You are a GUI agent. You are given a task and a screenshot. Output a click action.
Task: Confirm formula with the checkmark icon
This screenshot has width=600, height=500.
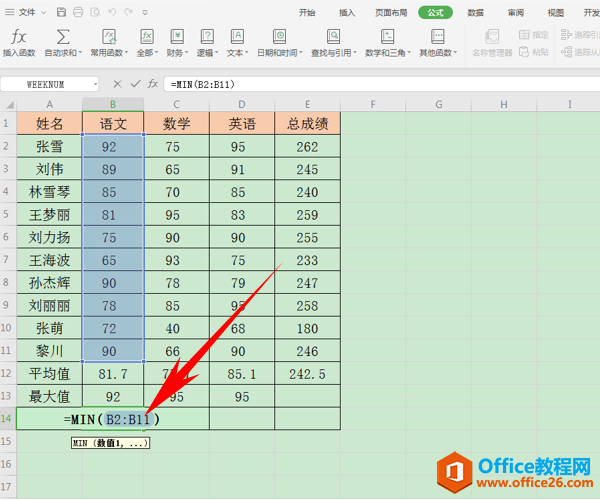[135, 84]
